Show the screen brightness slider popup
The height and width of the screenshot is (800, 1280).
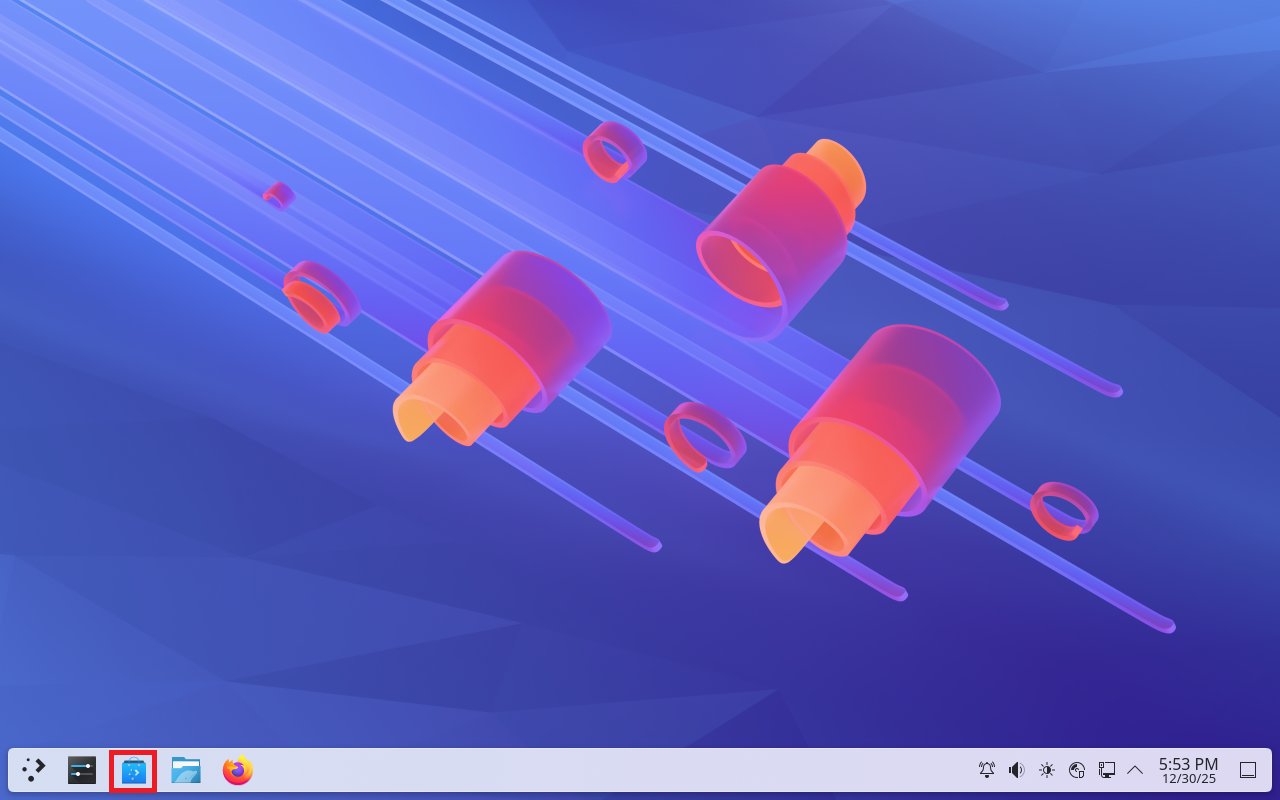click(x=1047, y=770)
